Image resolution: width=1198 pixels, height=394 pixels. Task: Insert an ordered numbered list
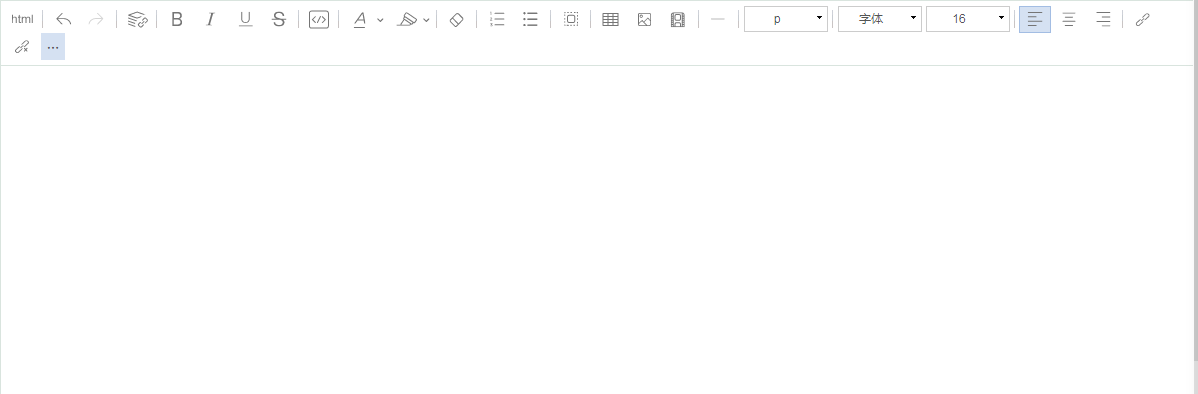[x=497, y=19]
